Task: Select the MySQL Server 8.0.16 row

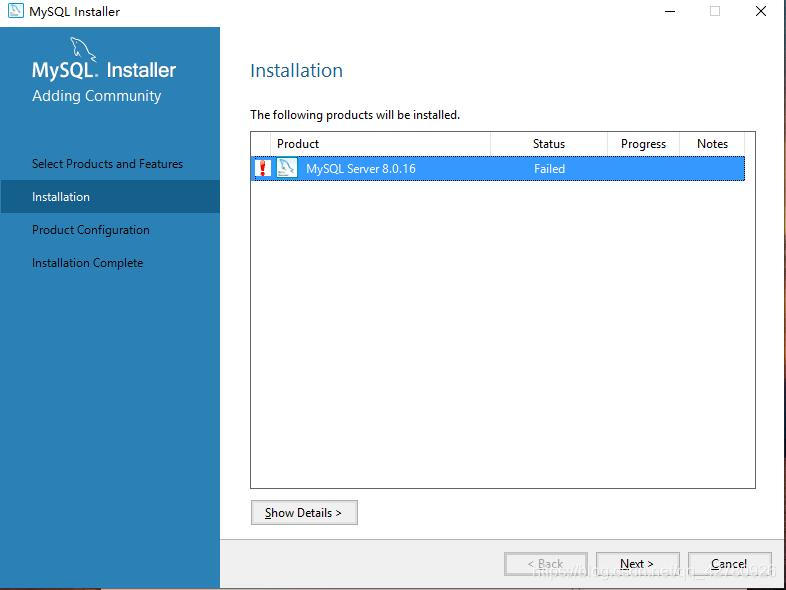Action: [x=498, y=168]
